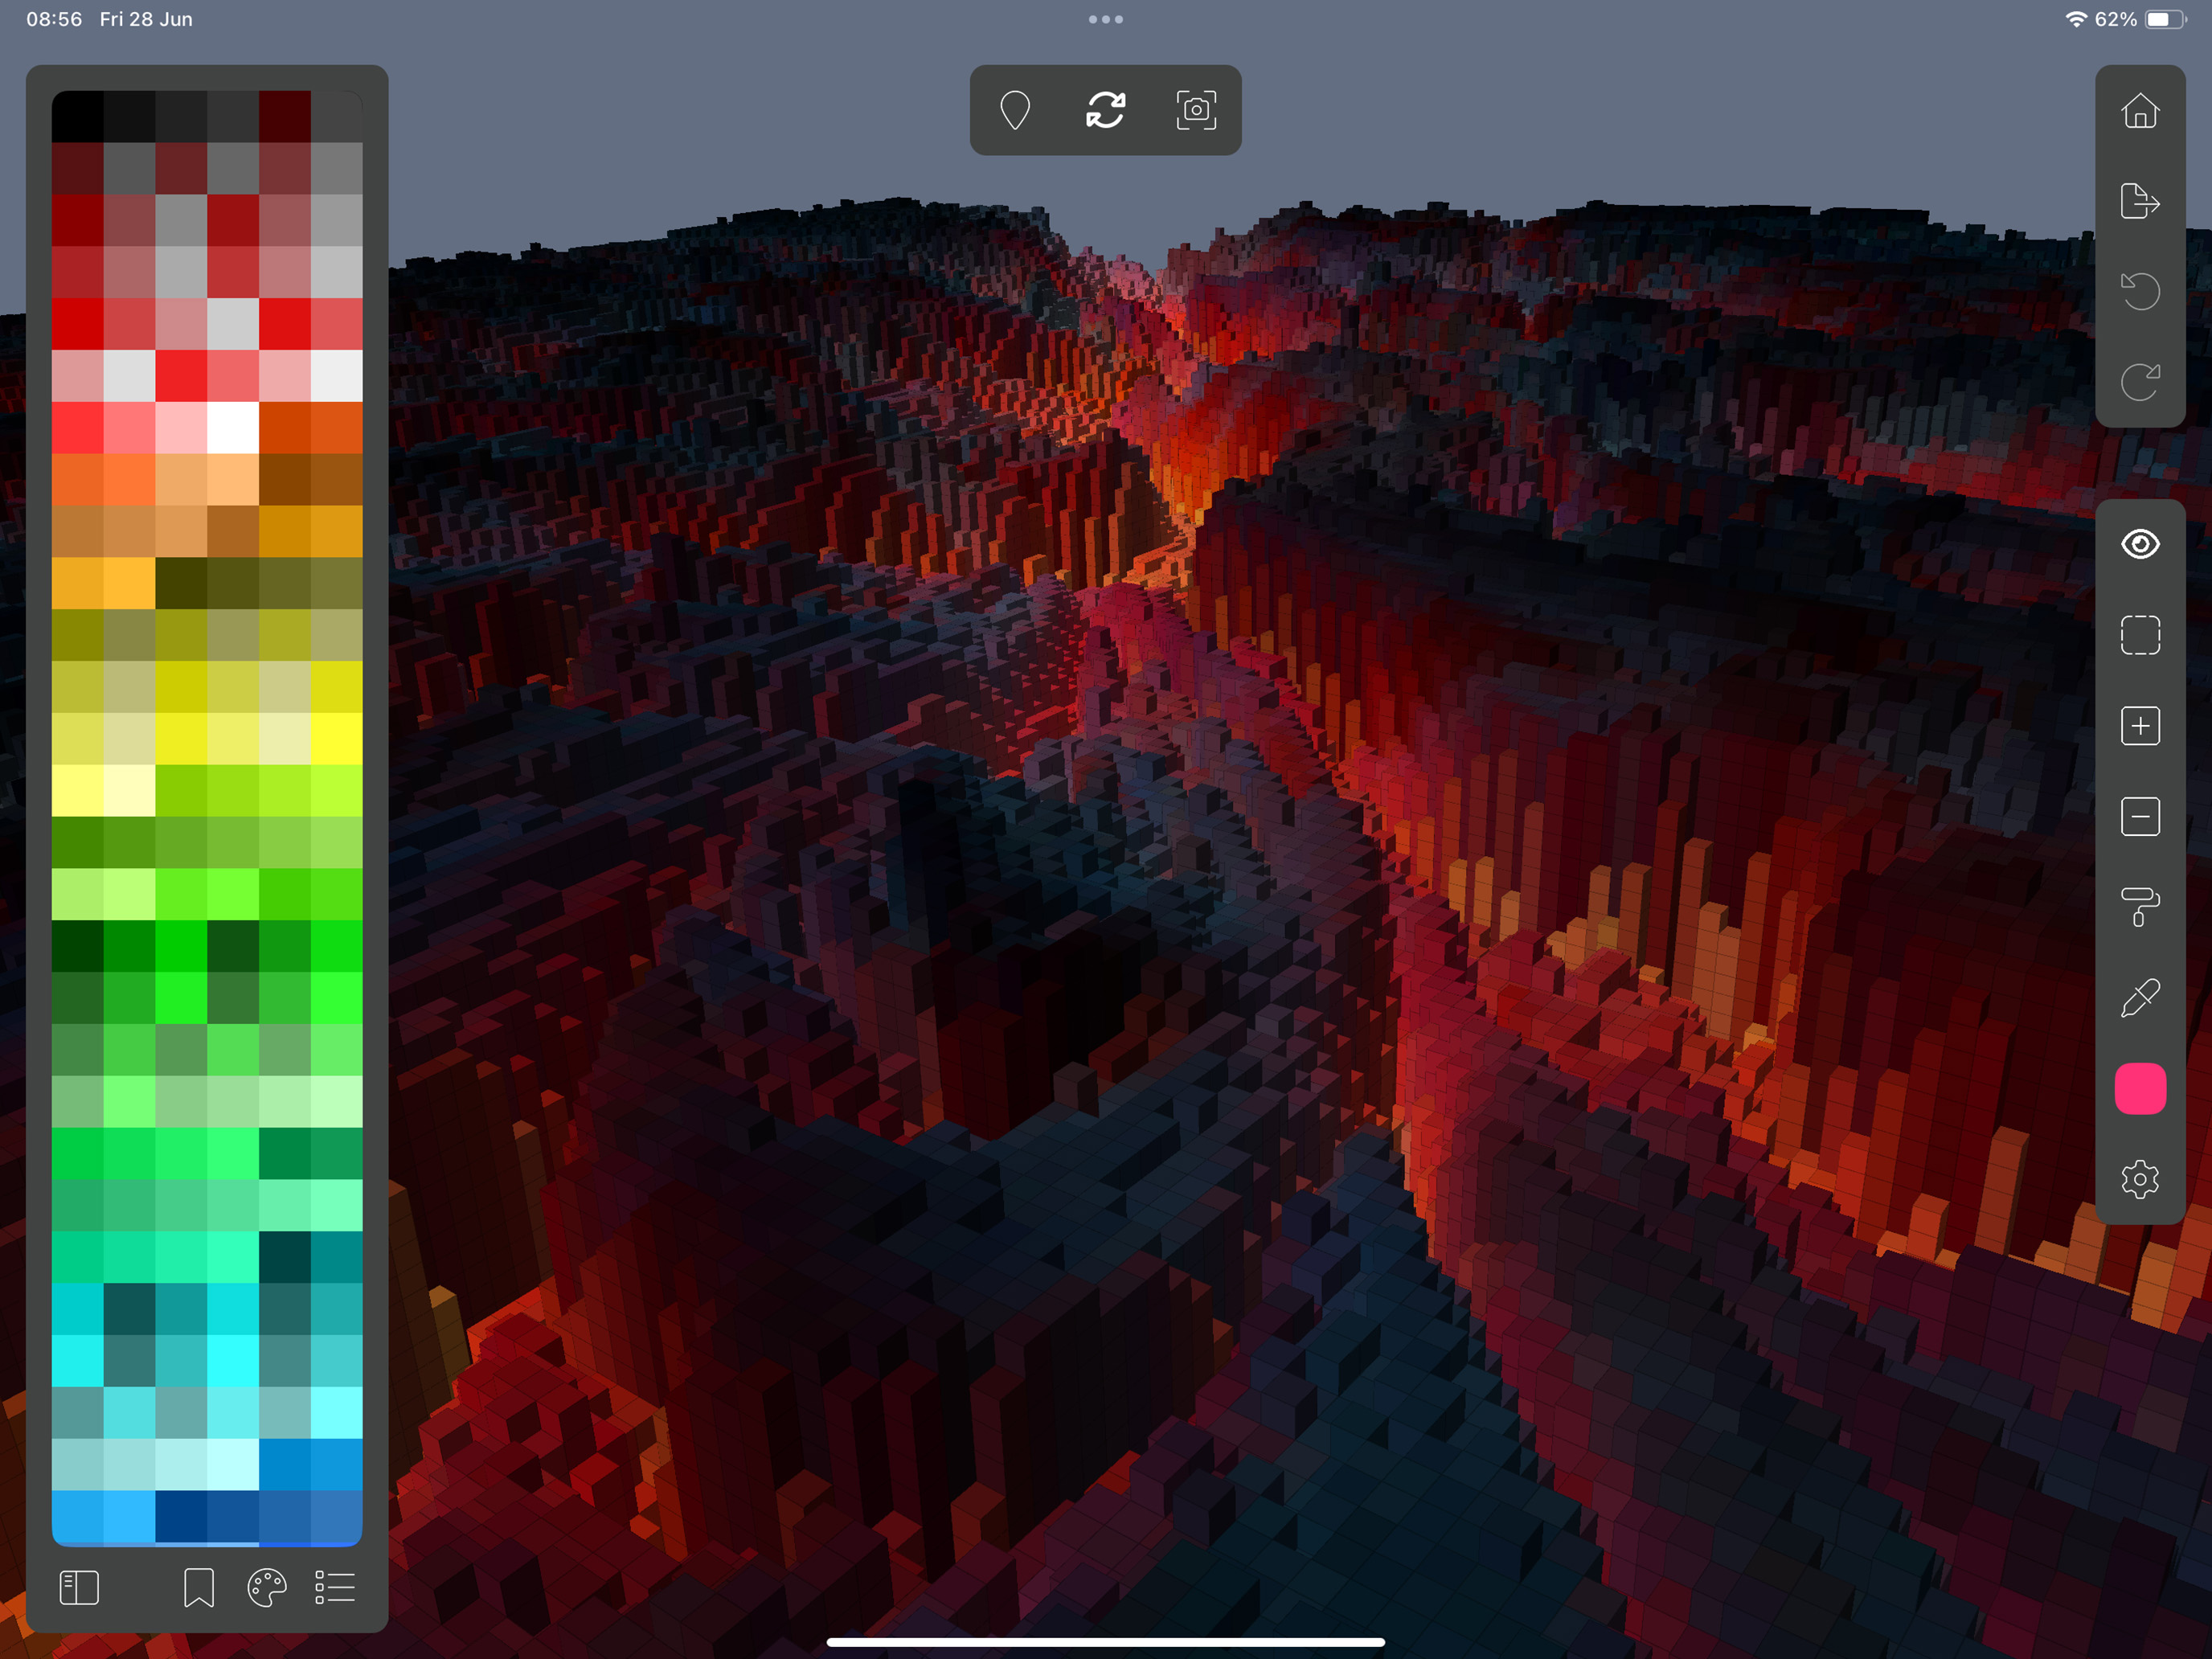The height and width of the screenshot is (1659, 2212).
Task: Pick the pure white palette swatch
Action: coord(233,428)
